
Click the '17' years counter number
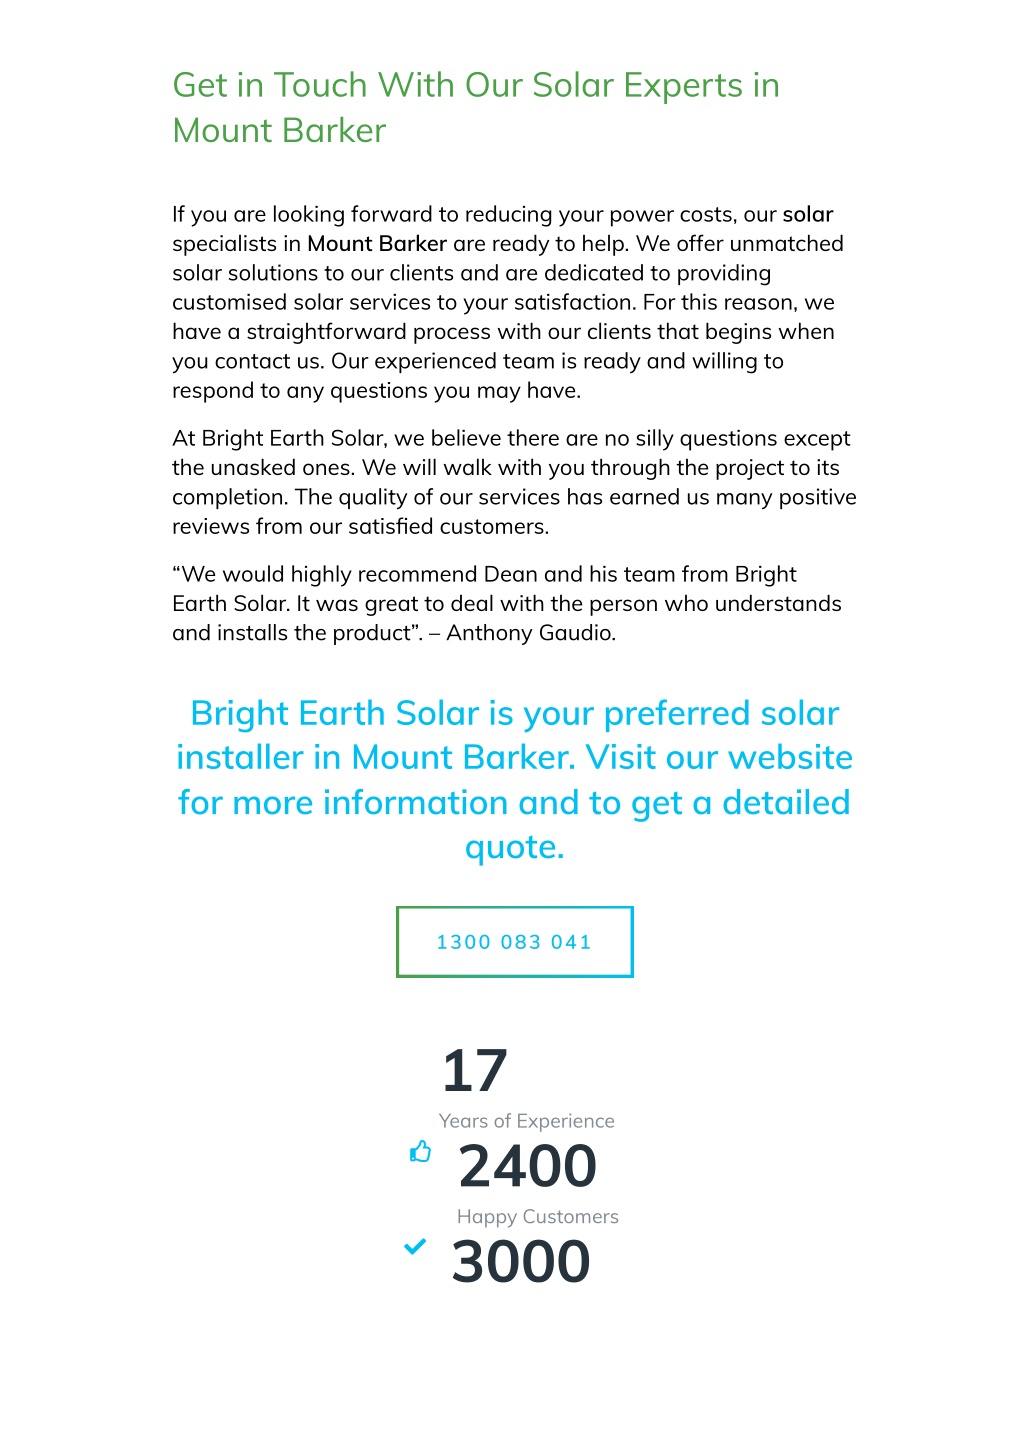coord(475,1070)
